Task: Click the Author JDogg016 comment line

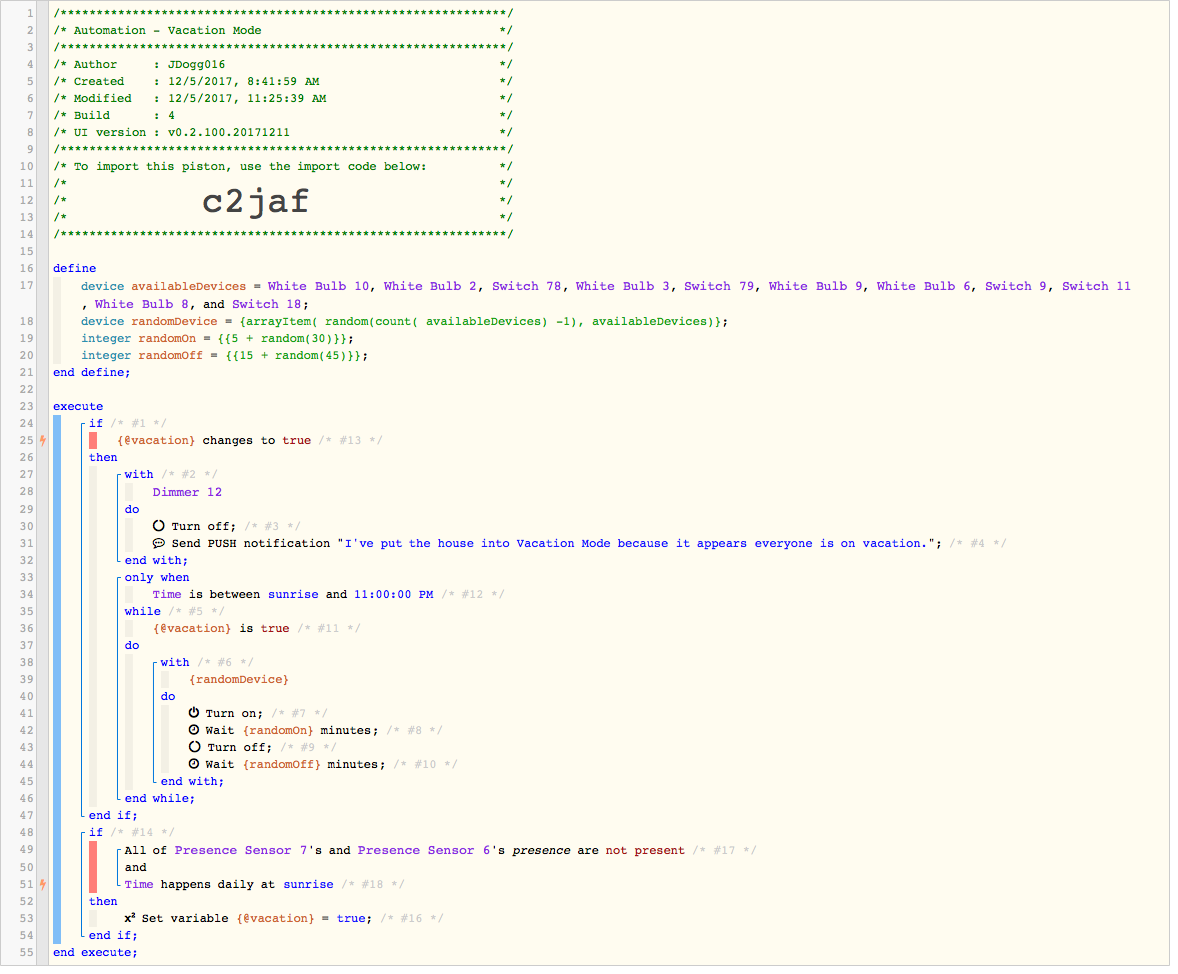Action: (283, 65)
